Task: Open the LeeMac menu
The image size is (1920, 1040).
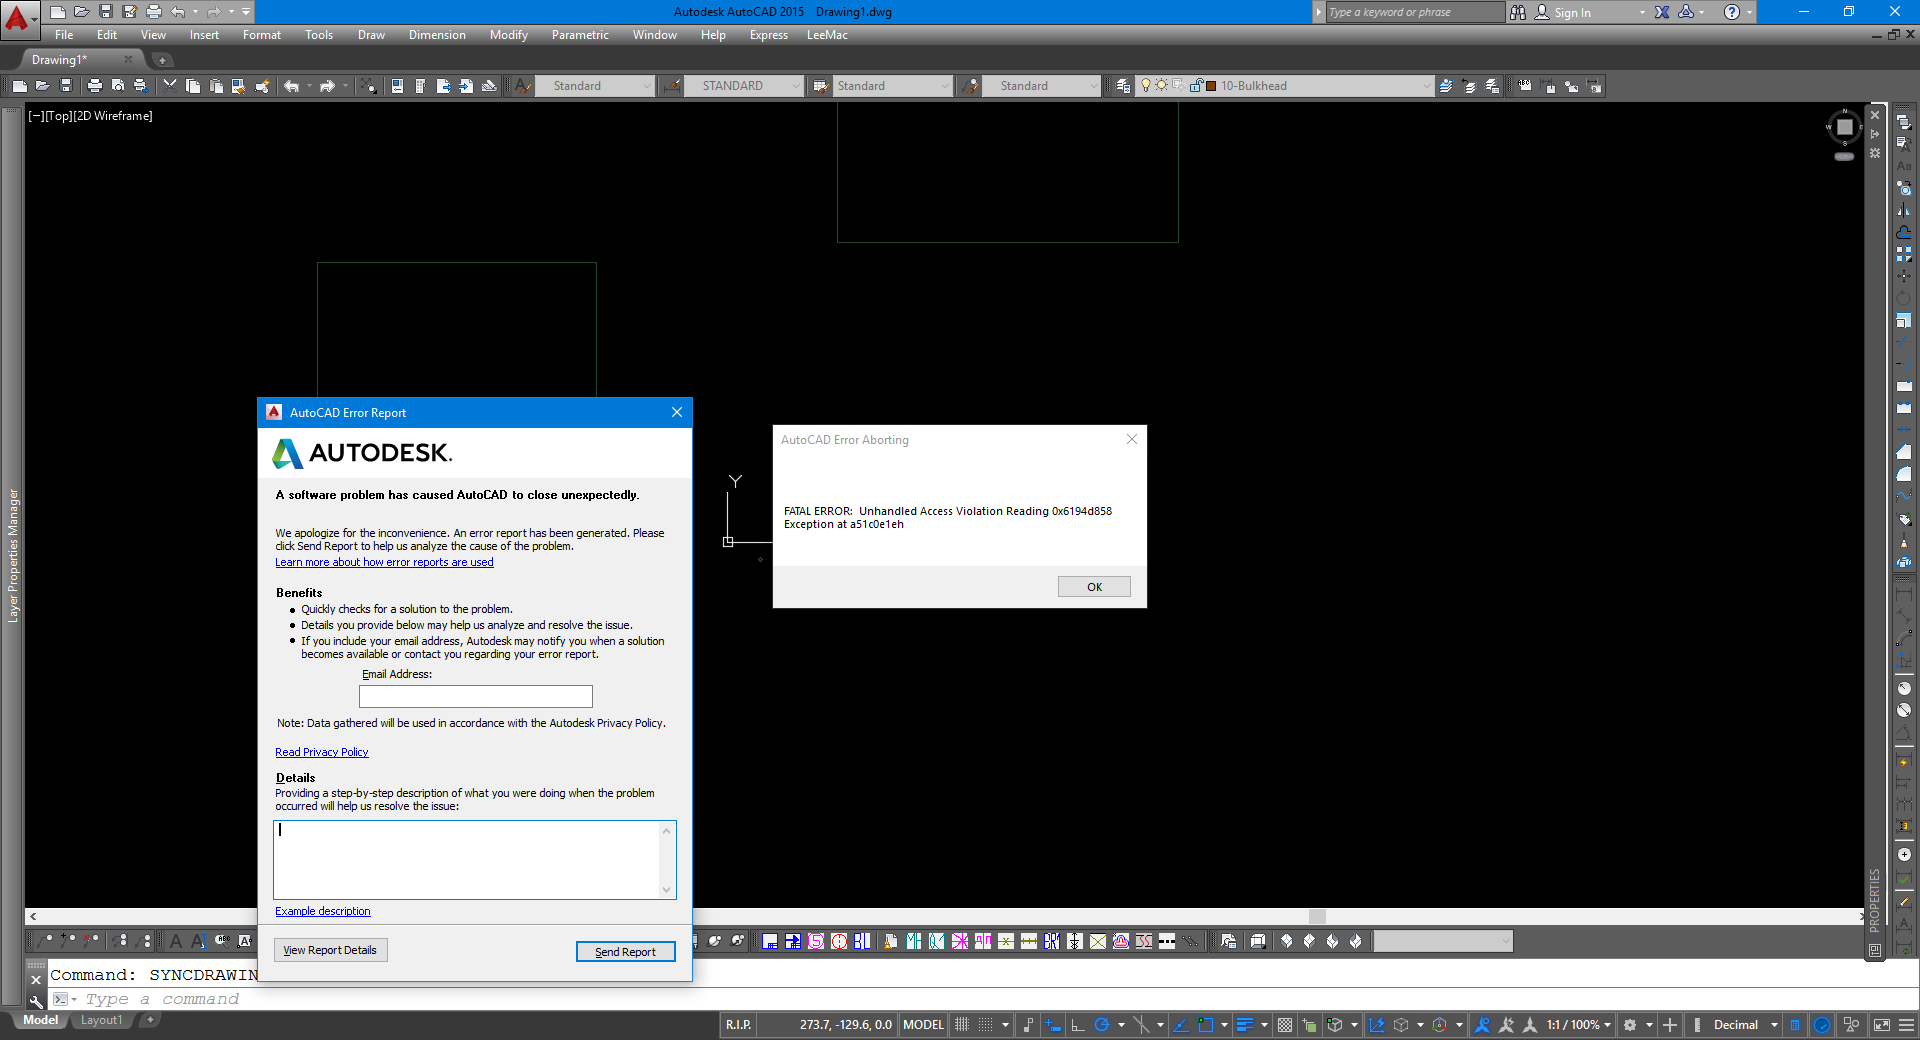Action: [x=827, y=35]
